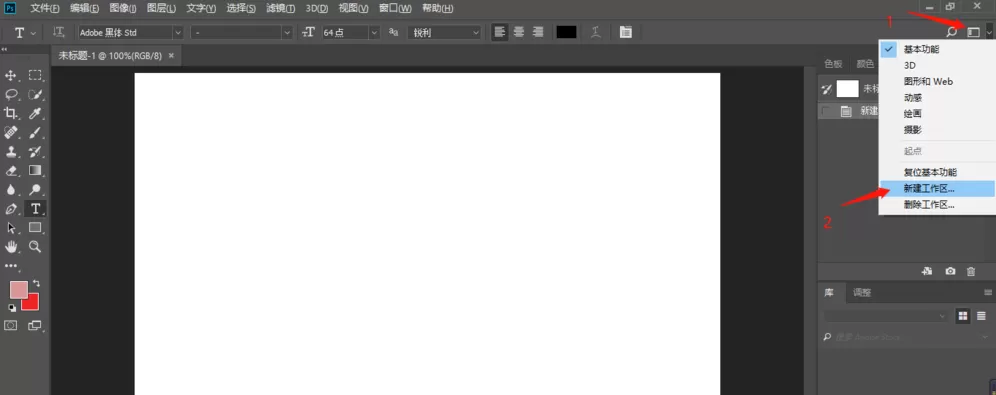Select the Gradient tool

36,170
